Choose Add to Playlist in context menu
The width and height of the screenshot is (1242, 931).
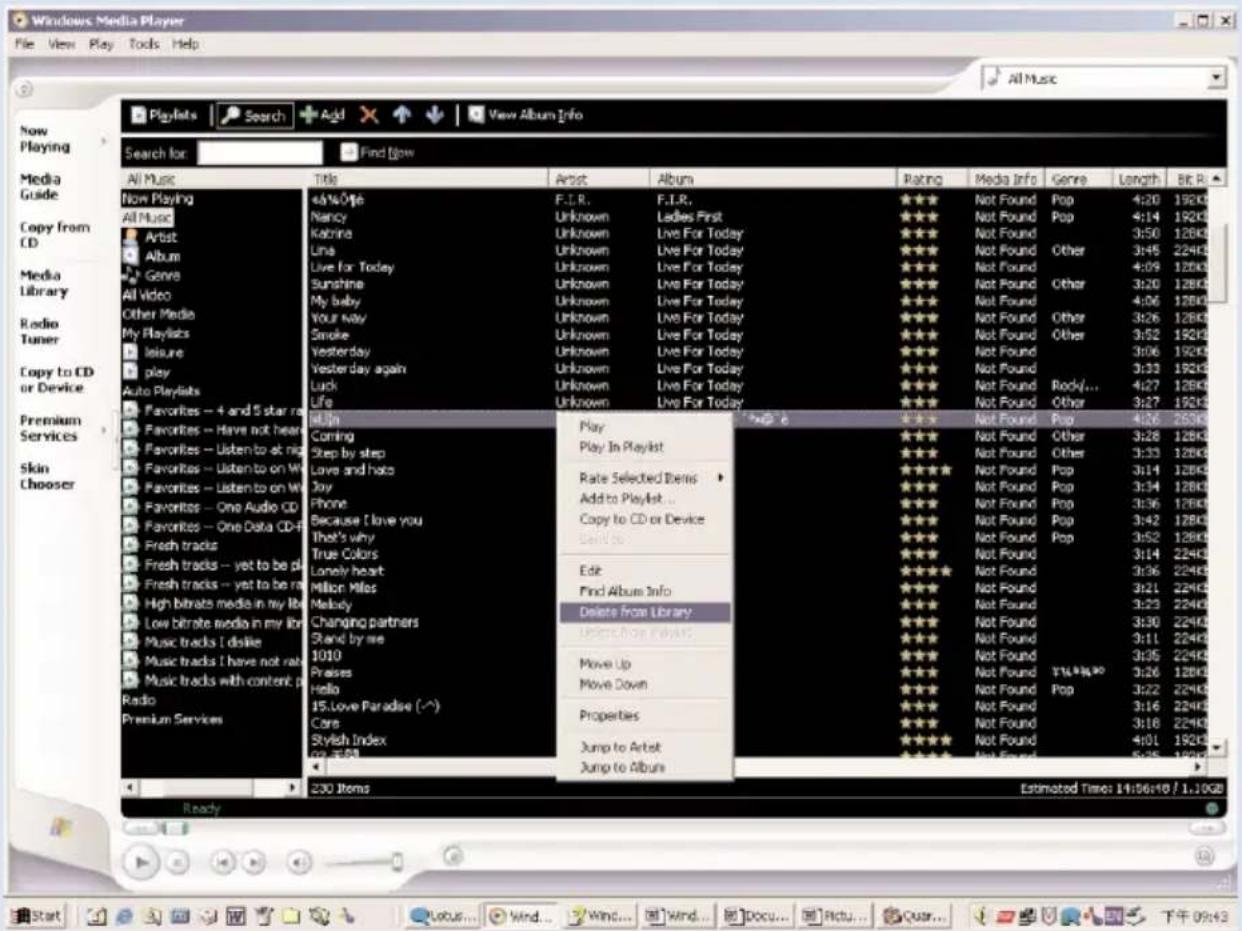pos(645,498)
